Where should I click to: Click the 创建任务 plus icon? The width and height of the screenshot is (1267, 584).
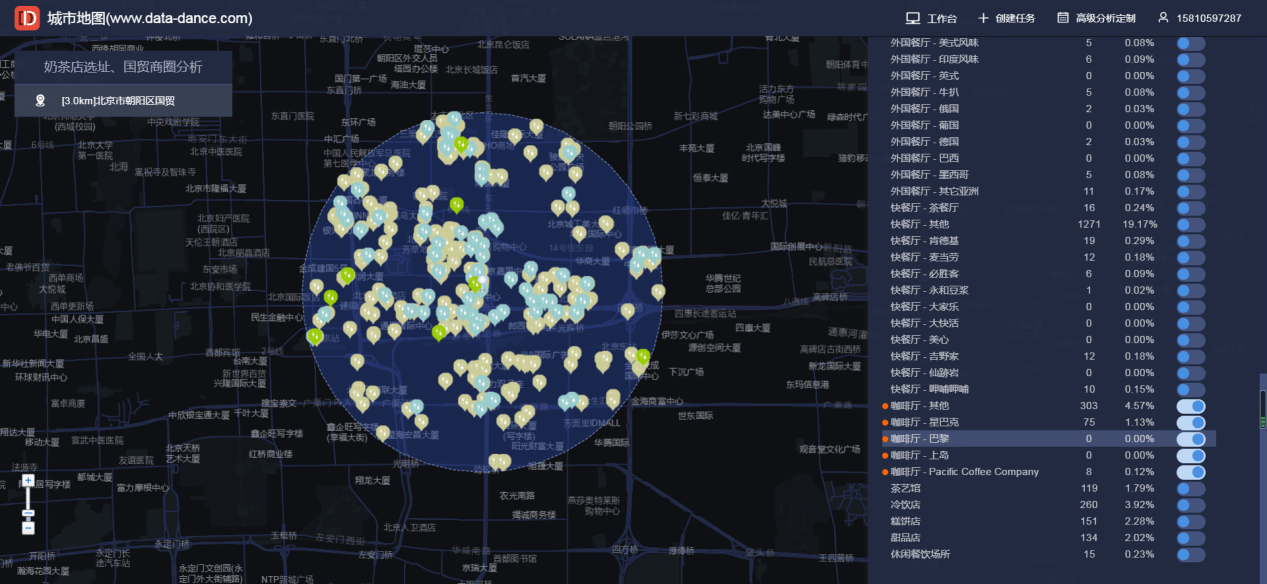tap(983, 18)
